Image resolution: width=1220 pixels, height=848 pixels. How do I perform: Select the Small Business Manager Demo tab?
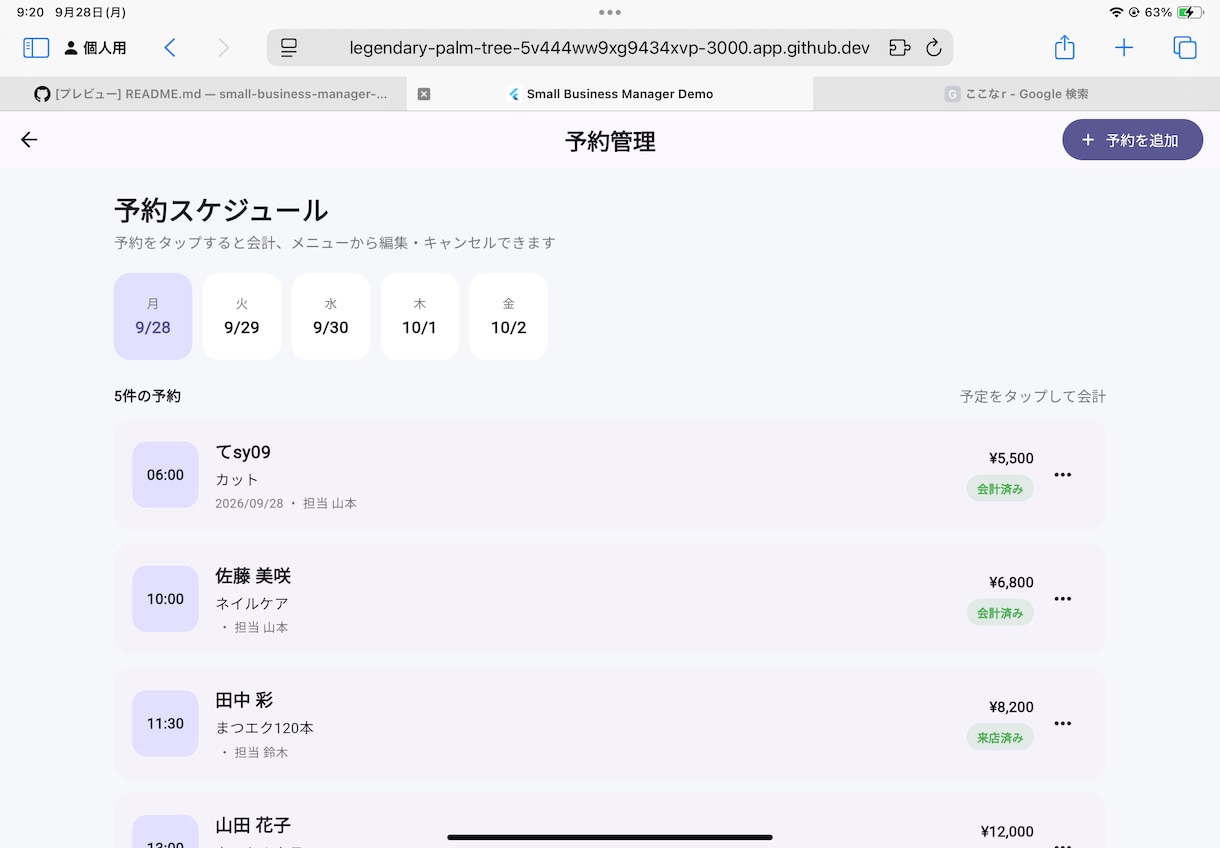[x=610, y=94]
